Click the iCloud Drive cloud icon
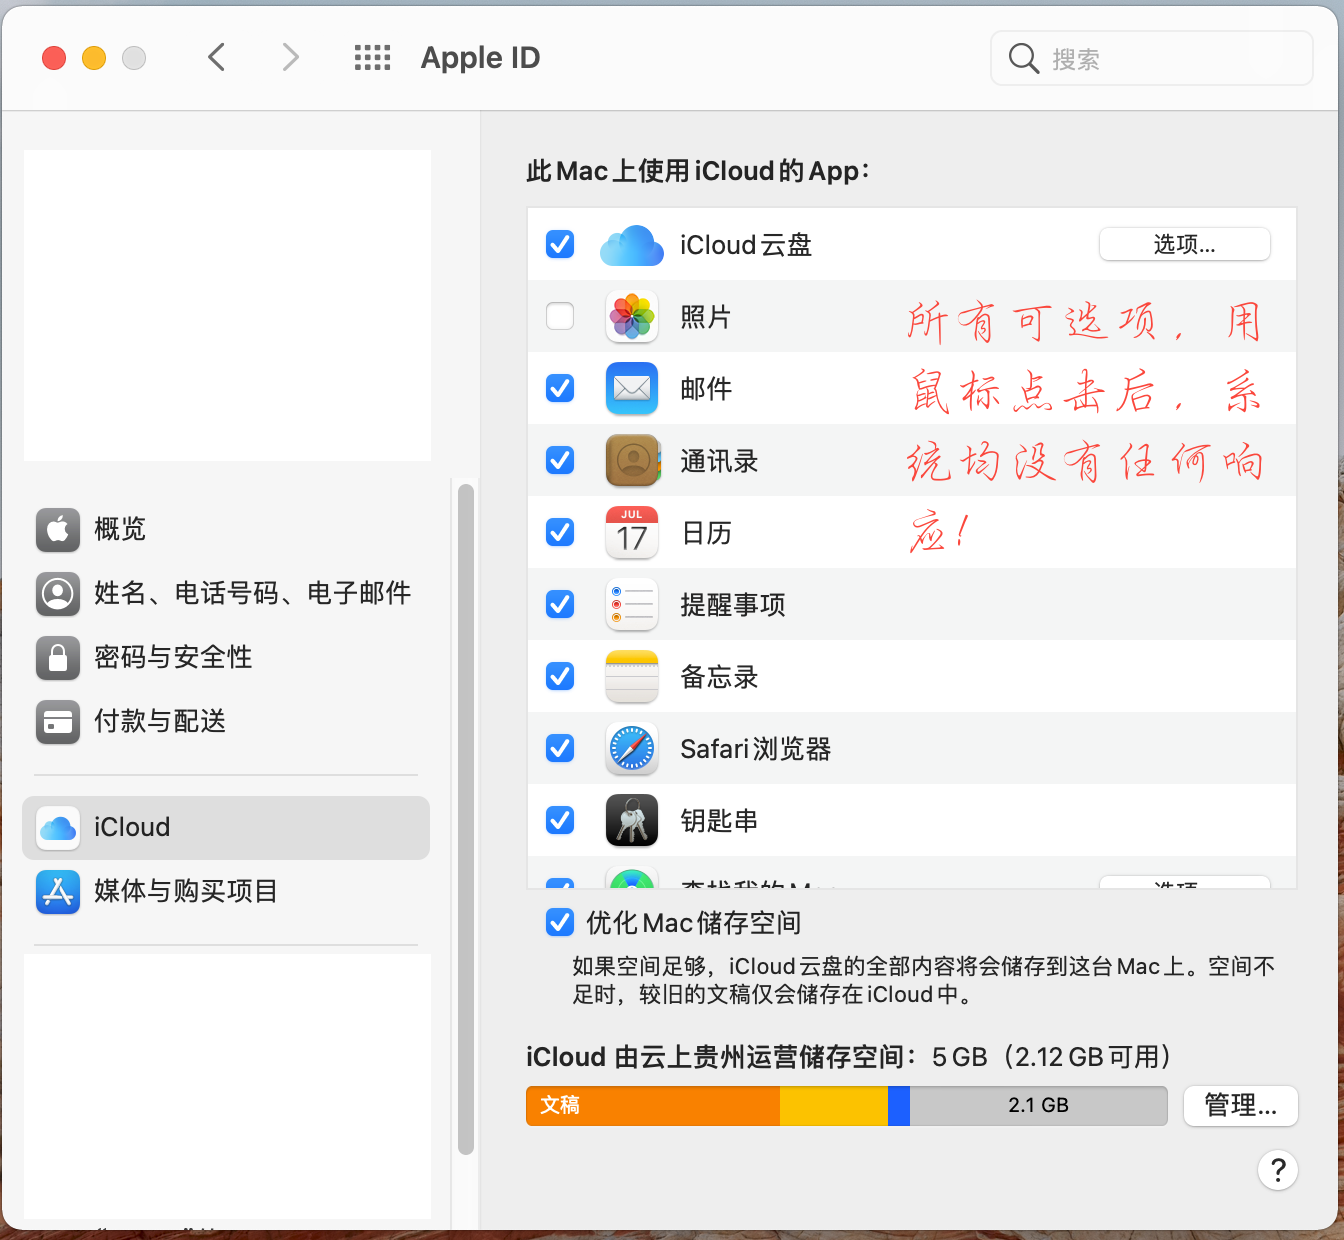Screen dimensions: 1344x1240 coord(632,245)
